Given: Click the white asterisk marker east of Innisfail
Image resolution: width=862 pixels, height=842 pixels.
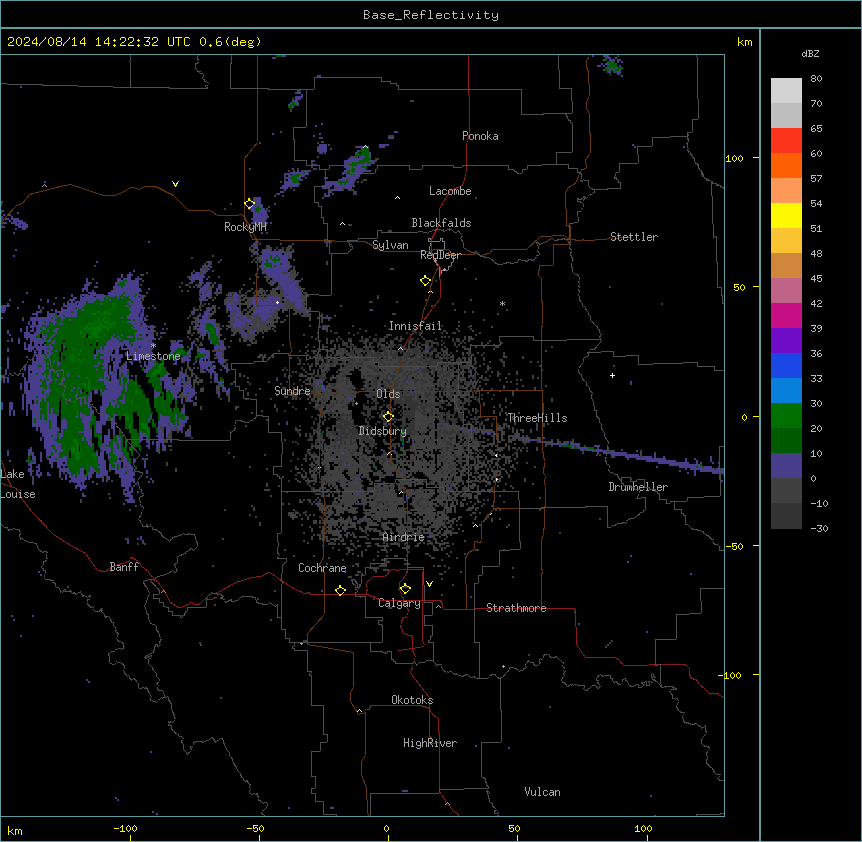Looking at the screenshot, I should pos(502,303).
